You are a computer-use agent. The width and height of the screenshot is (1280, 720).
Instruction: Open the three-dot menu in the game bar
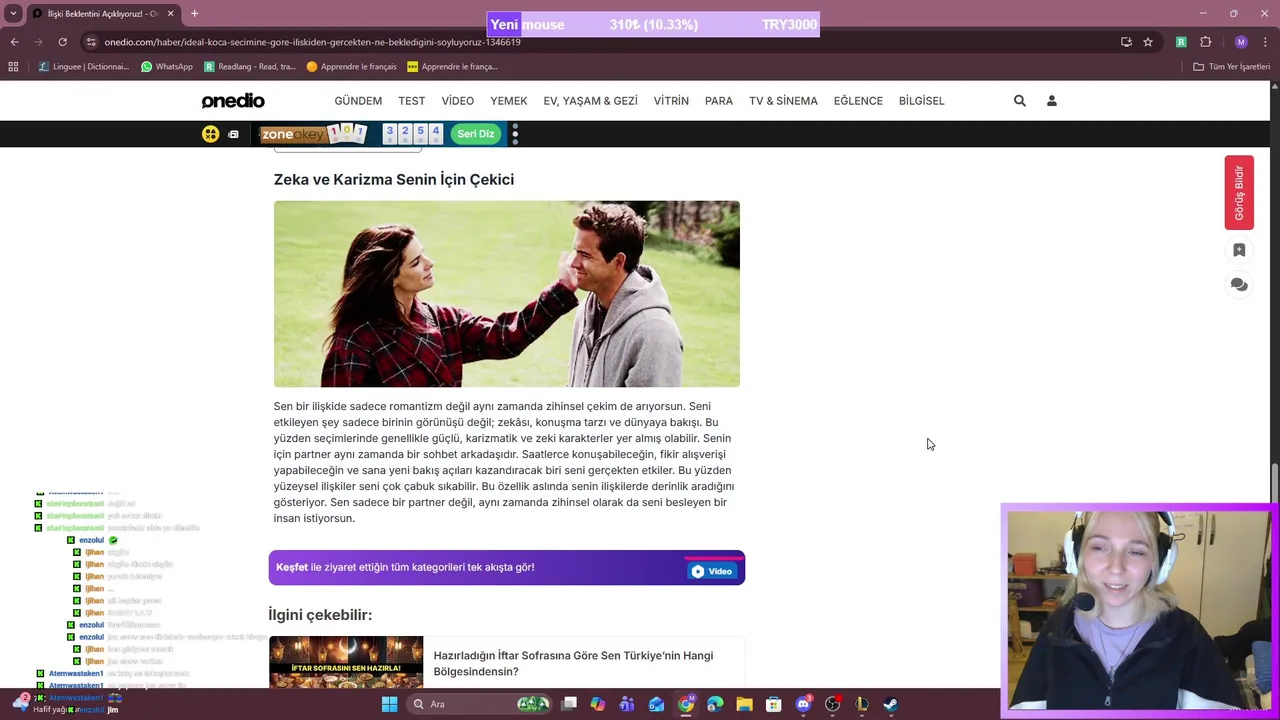coord(515,134)
